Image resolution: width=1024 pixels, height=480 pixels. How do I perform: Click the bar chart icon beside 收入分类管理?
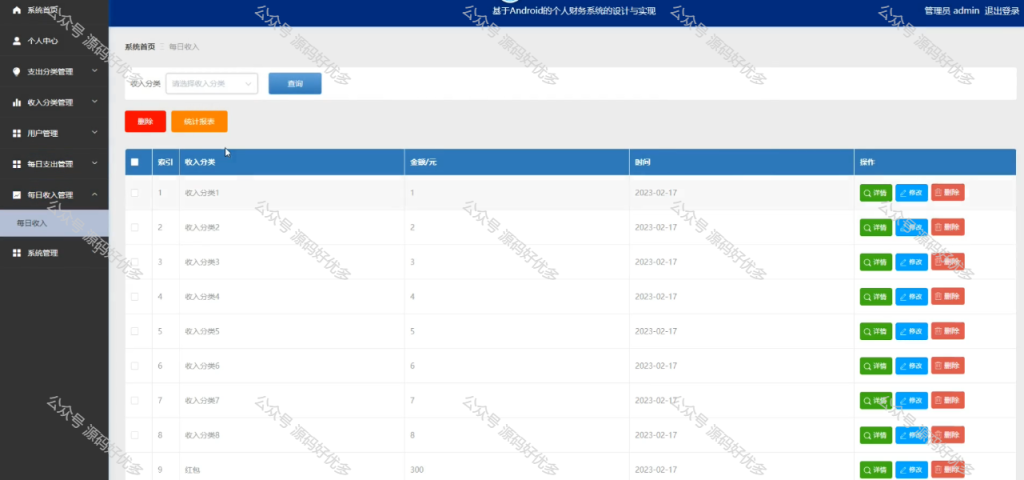click(17, 103)
